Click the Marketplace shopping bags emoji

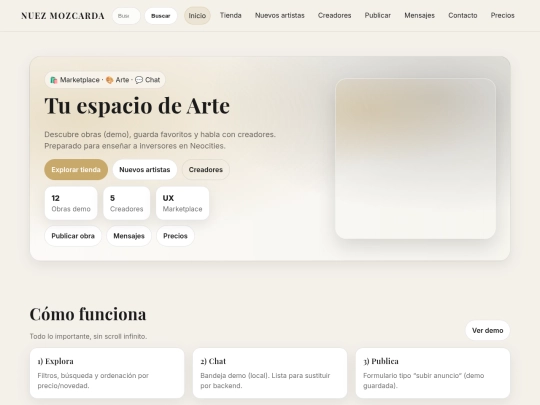tap(54, 80)
